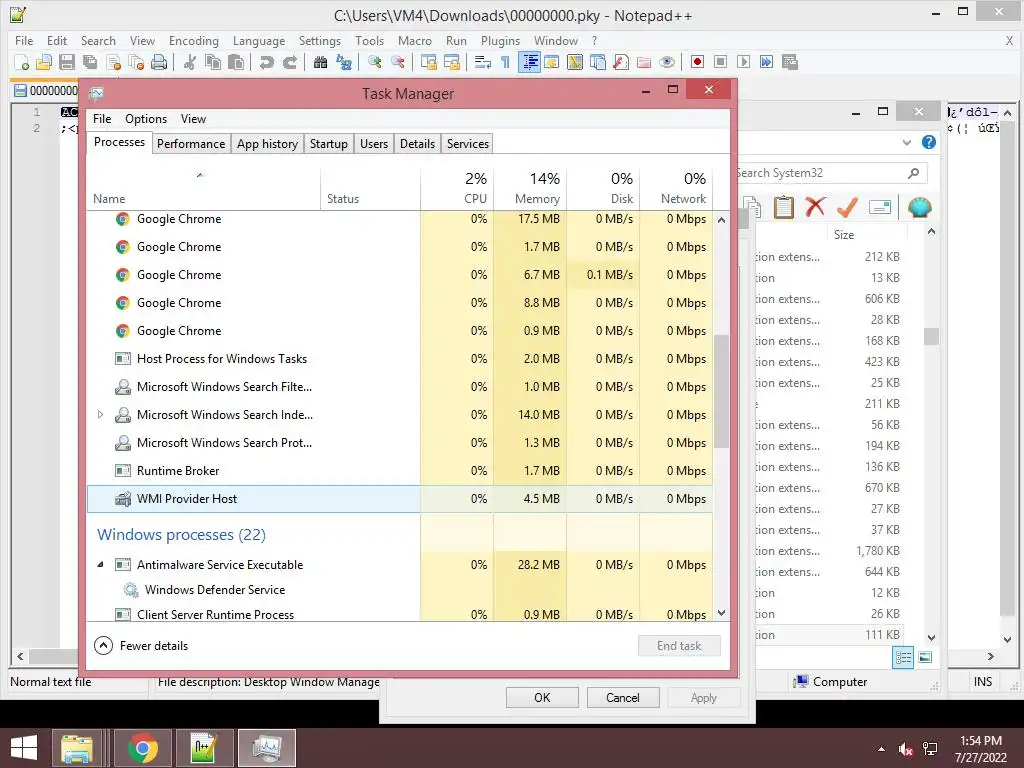Toggle Synchronize Vertical Scrolling icon
The image size is (1024, 768).
tap(428, 62)
